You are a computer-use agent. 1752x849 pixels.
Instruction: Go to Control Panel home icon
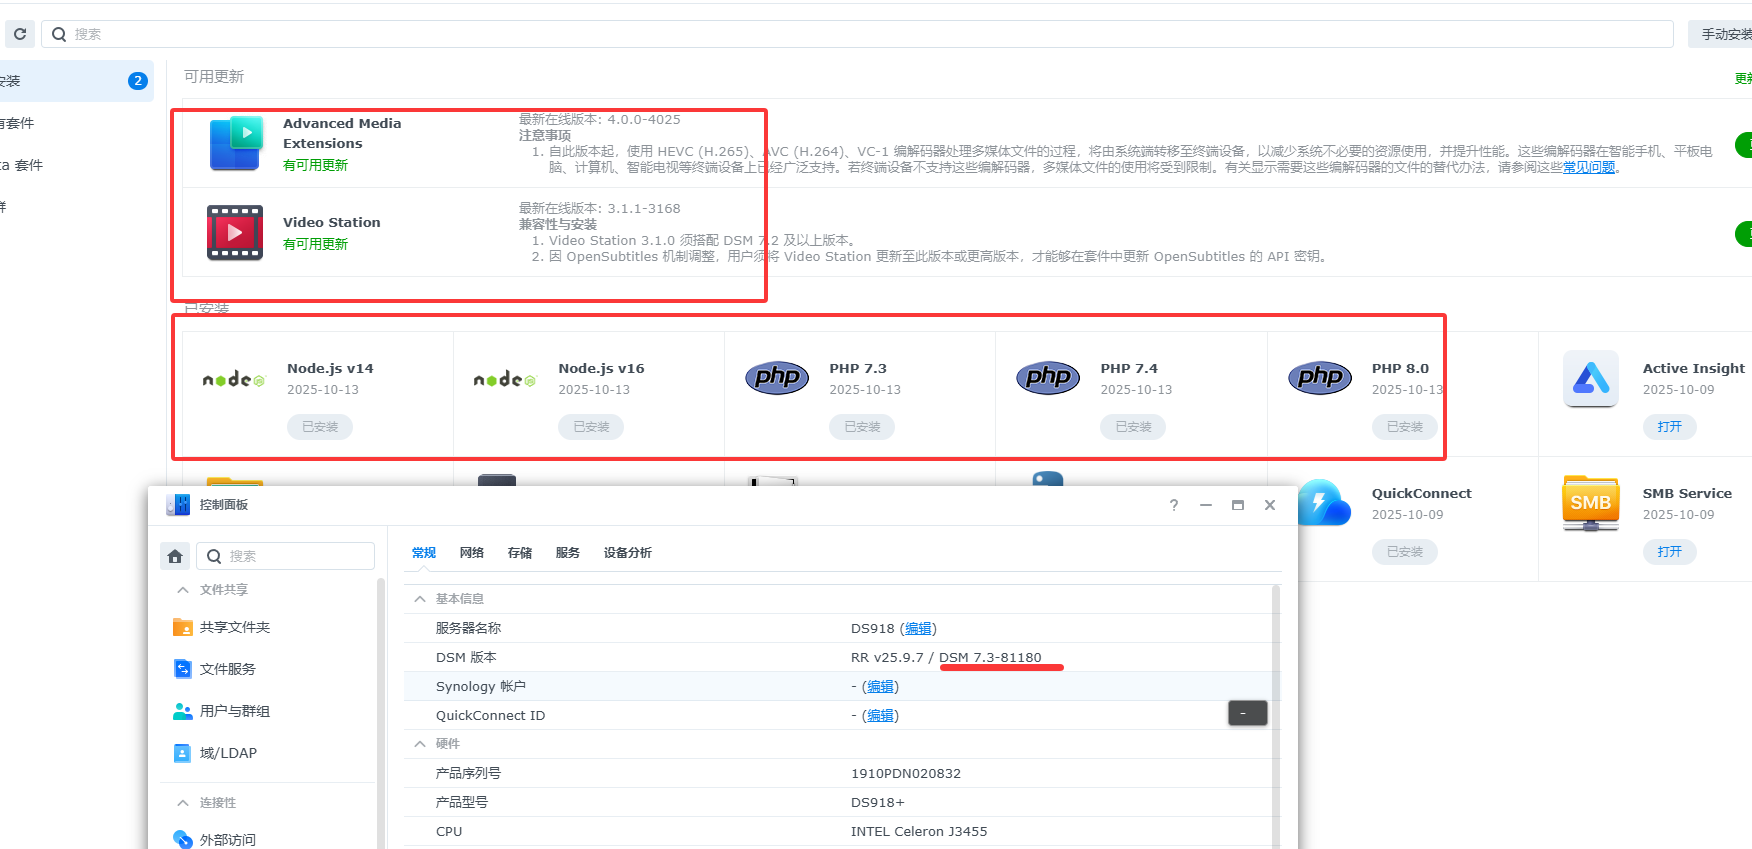point(175,556)
